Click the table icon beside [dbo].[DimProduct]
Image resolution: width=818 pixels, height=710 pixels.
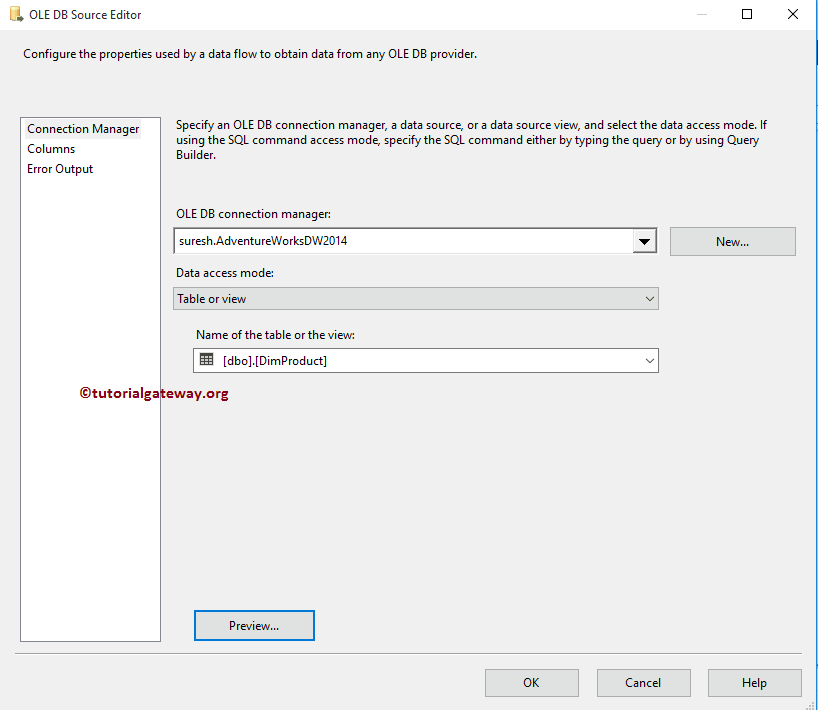click(x=206, y=360)
